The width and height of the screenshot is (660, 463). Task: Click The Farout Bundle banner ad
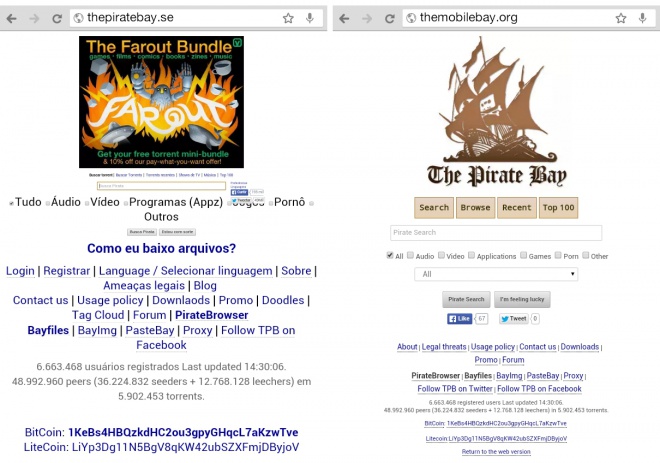coord(161,102)
